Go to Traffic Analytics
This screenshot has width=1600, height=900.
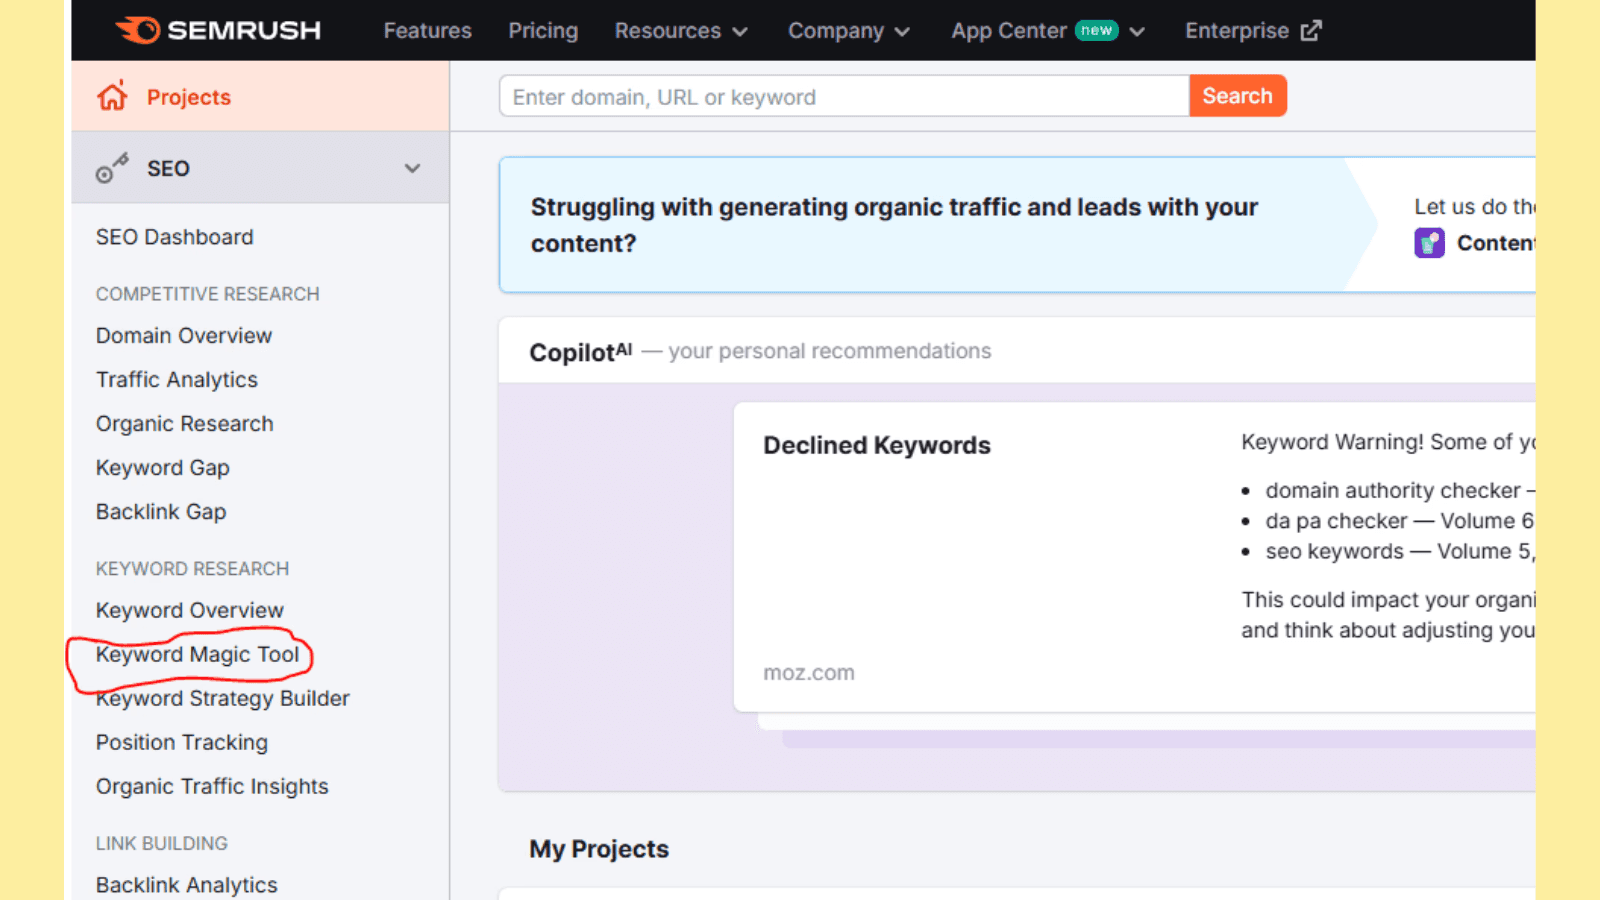click(177, 380)
